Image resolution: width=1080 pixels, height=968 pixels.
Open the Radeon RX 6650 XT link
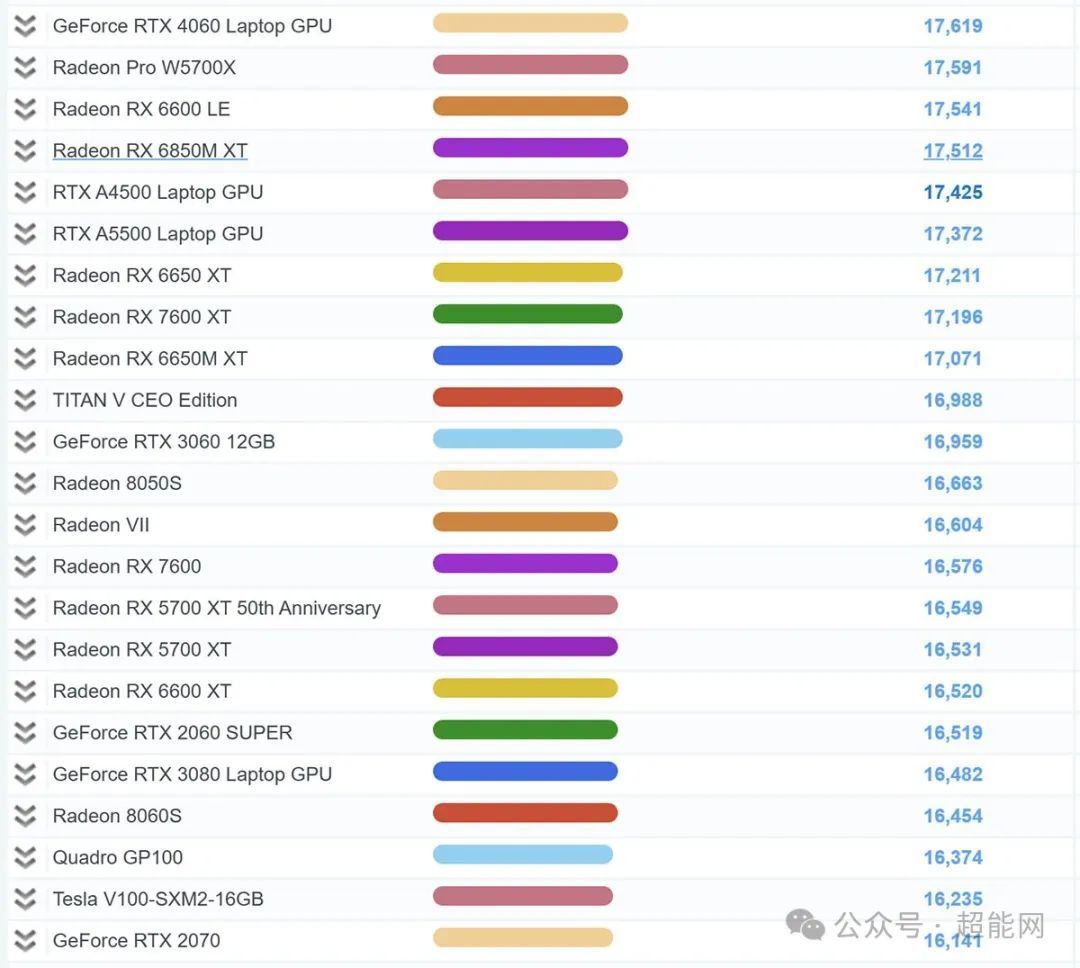point(142,276)
